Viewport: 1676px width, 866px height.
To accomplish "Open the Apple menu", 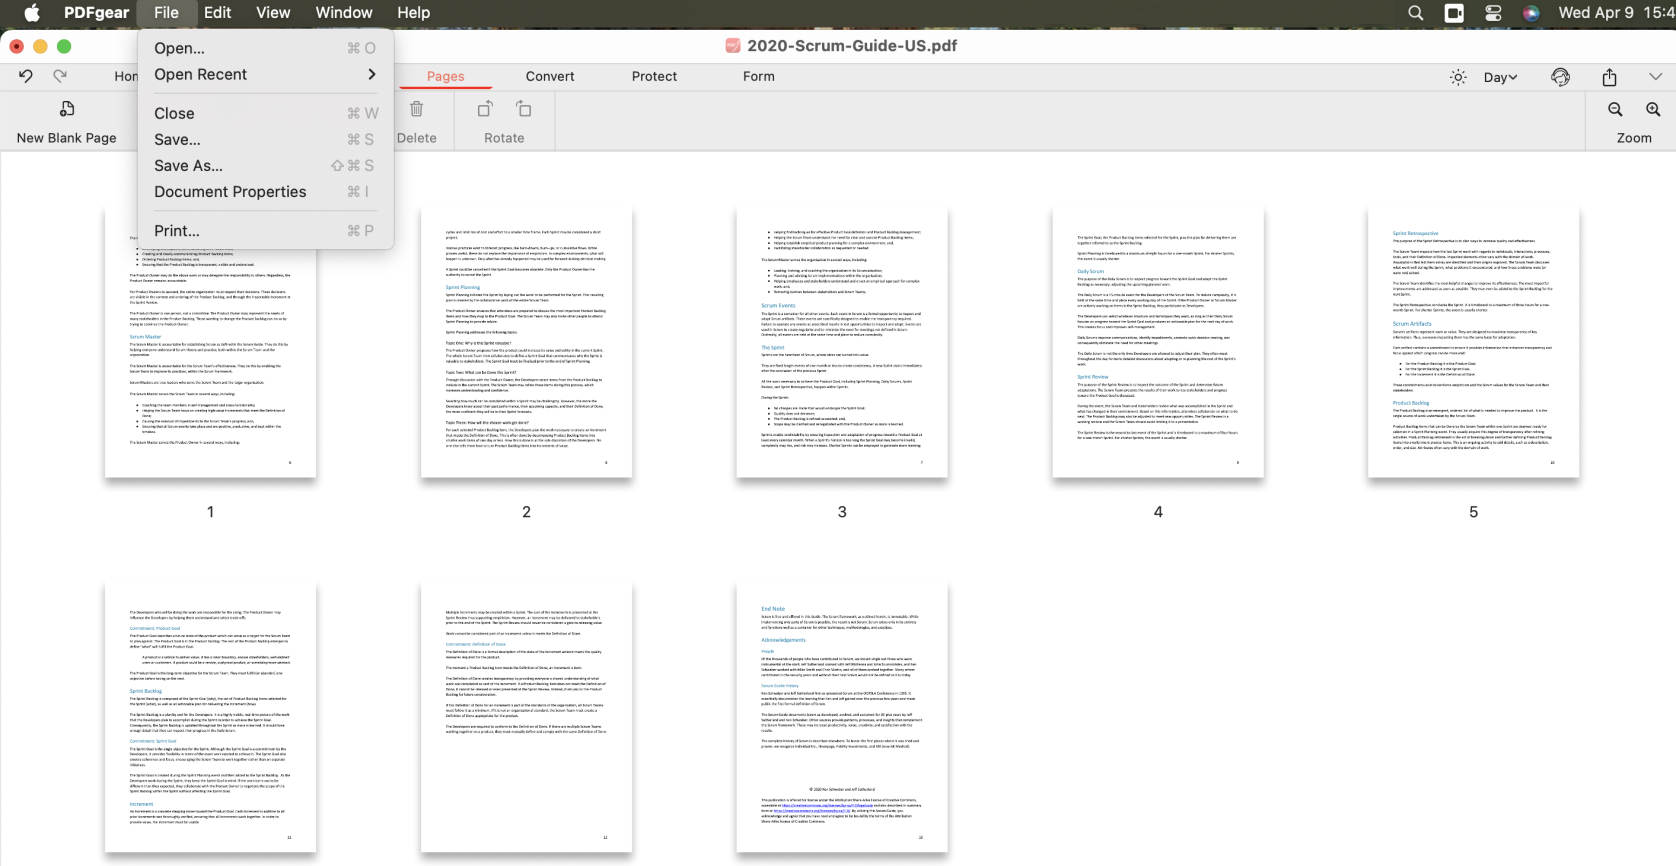I will [32, 13].
